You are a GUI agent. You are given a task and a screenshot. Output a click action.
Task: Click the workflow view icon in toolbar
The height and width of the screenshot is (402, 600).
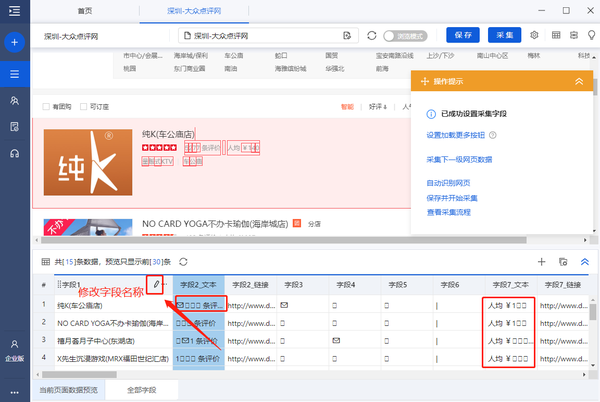coord(574,35)
